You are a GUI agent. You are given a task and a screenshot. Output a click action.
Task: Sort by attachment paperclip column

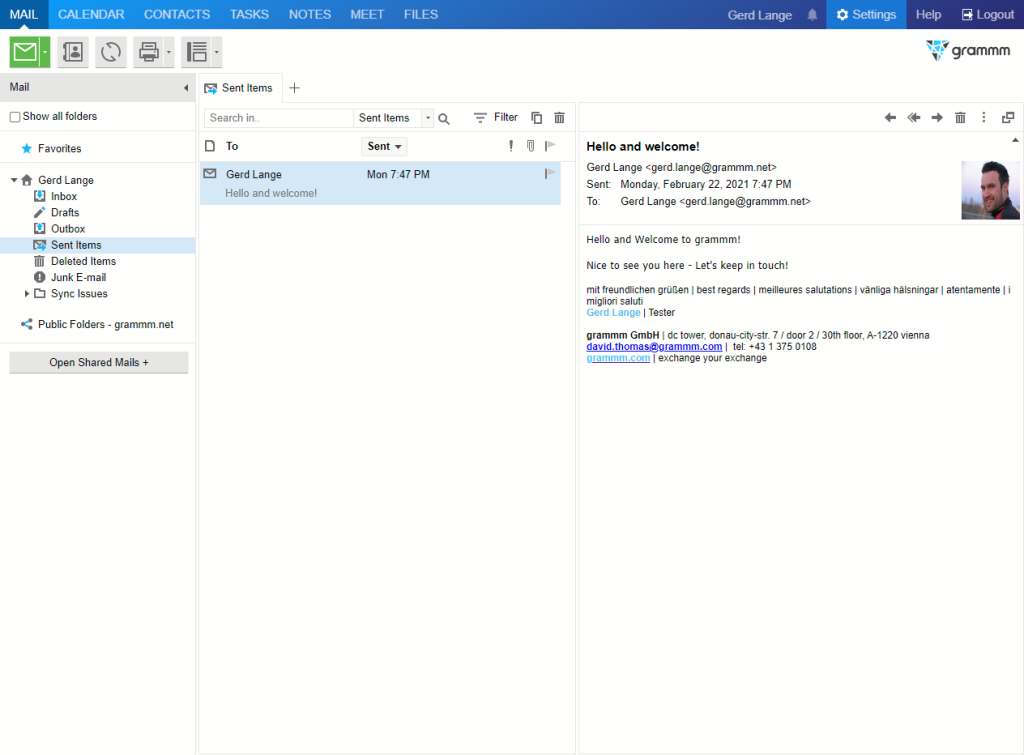(530, 146)
